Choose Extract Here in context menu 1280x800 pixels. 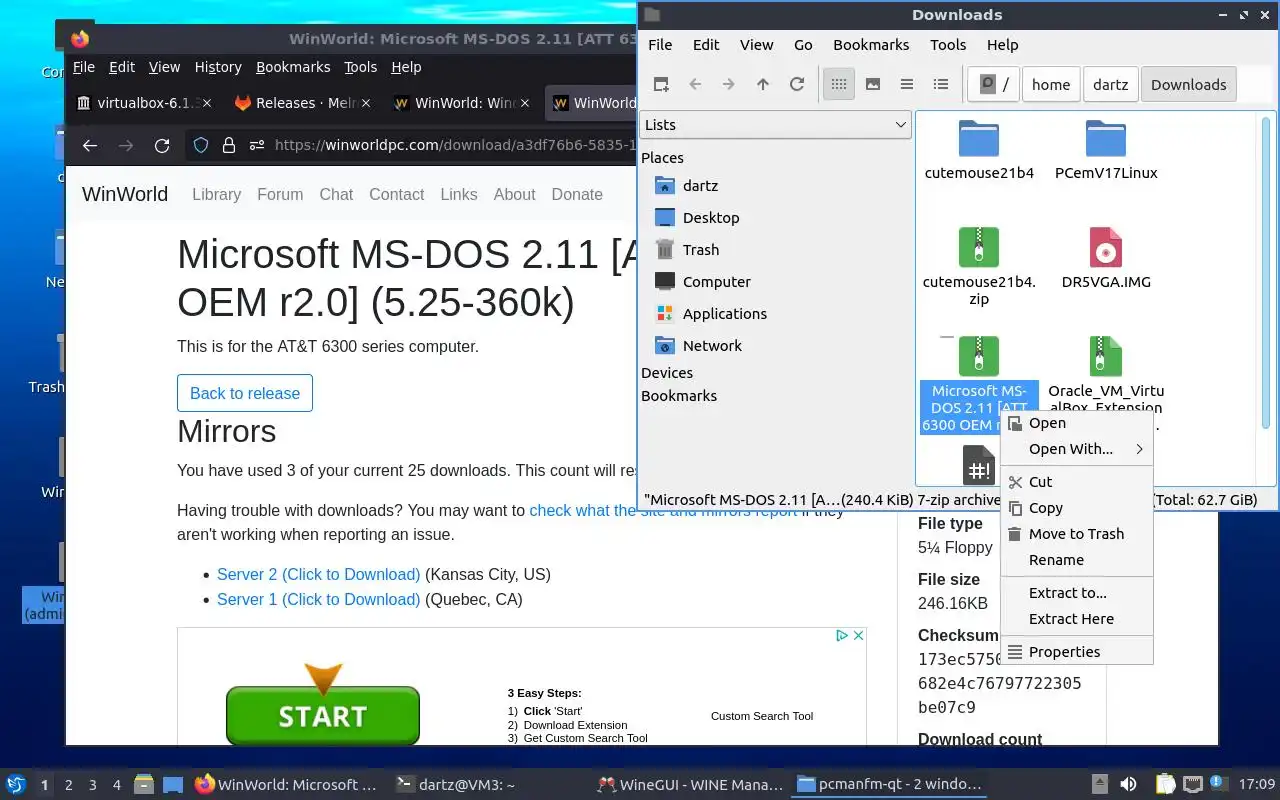pos(1077,619)
